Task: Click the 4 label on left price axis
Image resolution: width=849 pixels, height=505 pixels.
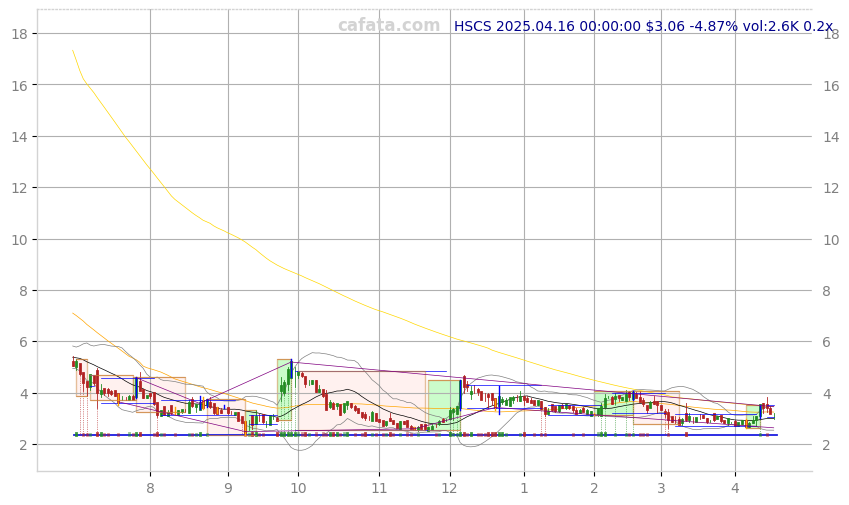Action: pos(23,393)
